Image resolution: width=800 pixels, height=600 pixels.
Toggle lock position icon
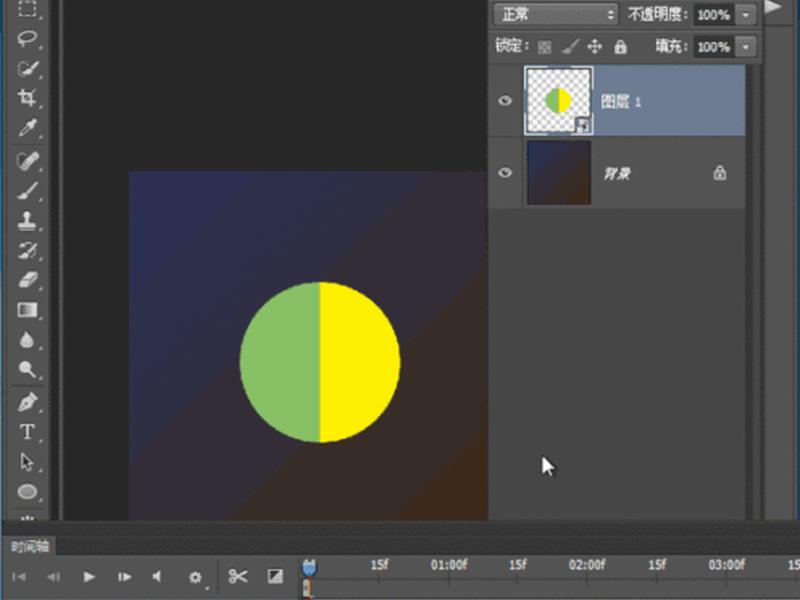click(594, 47)
